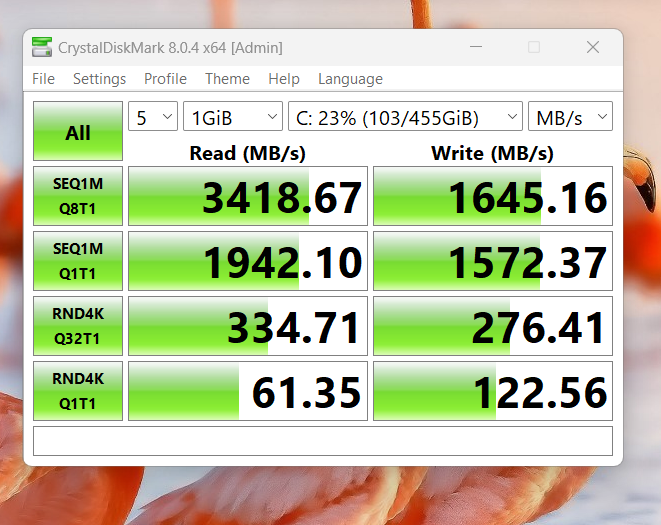Click the SEQ1M Q1T1 write result 1572.37
Viewport: 661px width, 525px height.
click(x=493, y=261)
